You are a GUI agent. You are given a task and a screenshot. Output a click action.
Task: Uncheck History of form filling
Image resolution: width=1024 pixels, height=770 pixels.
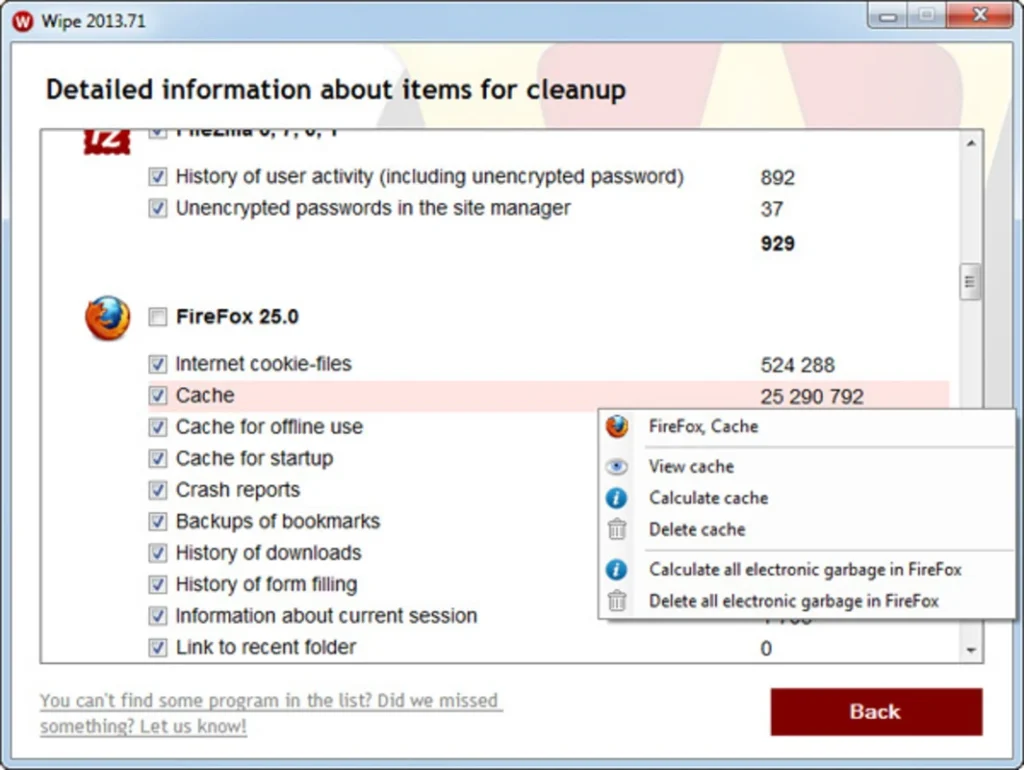157,584
